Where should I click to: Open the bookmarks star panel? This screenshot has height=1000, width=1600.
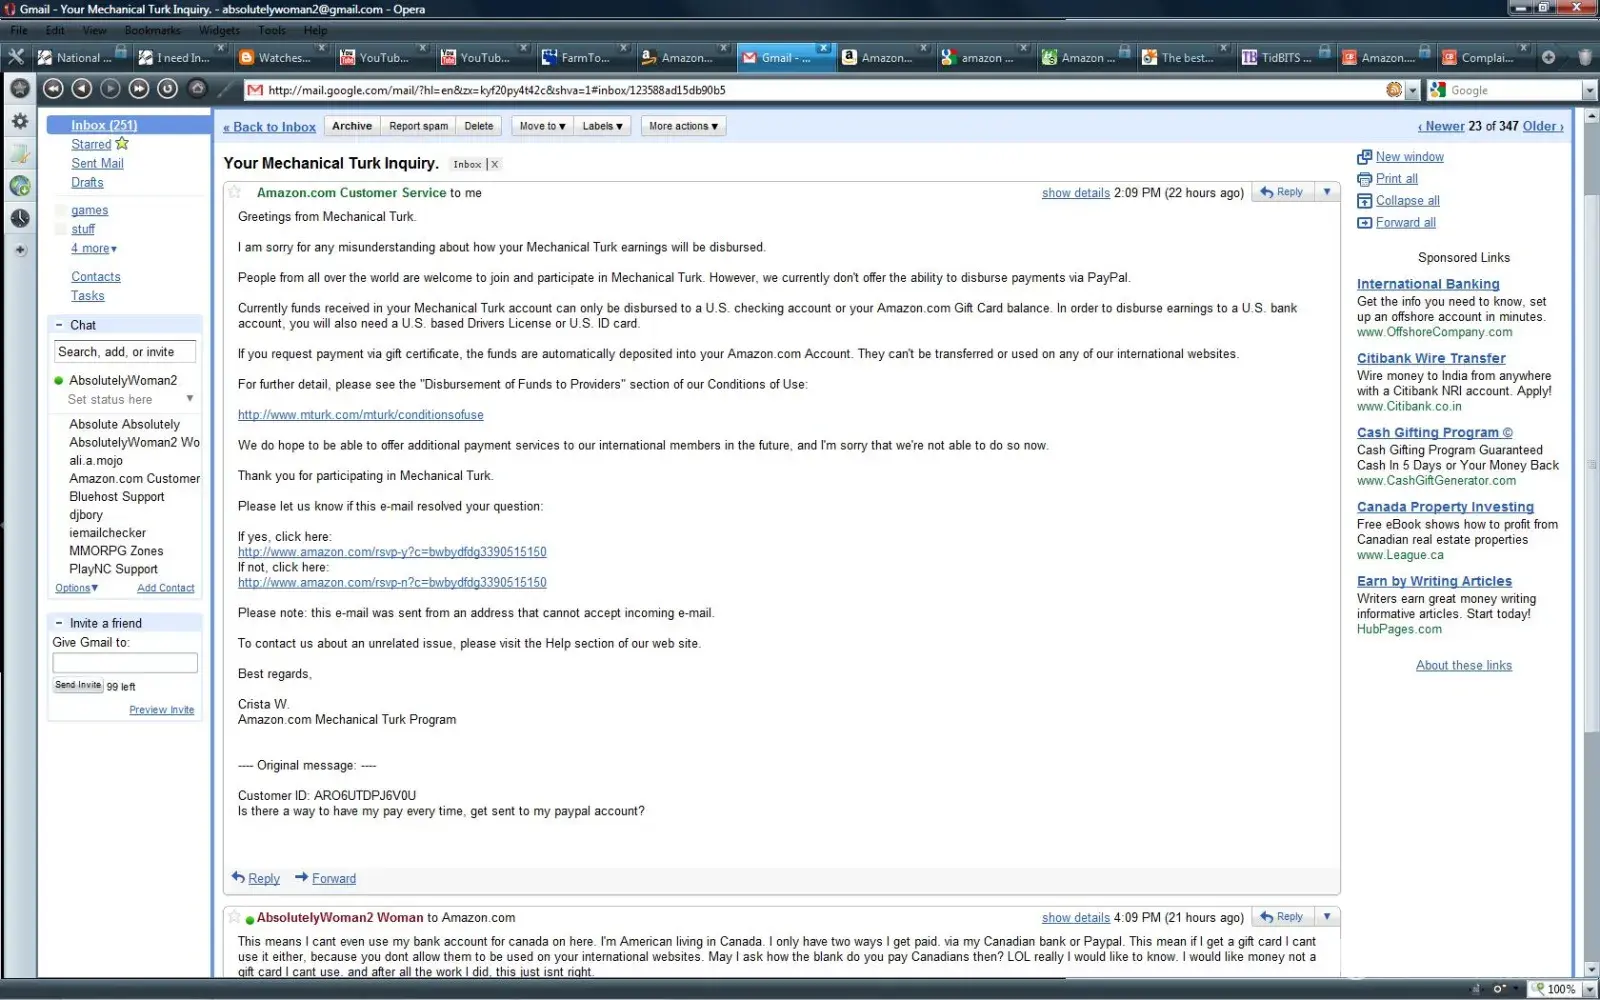point(19,88)
